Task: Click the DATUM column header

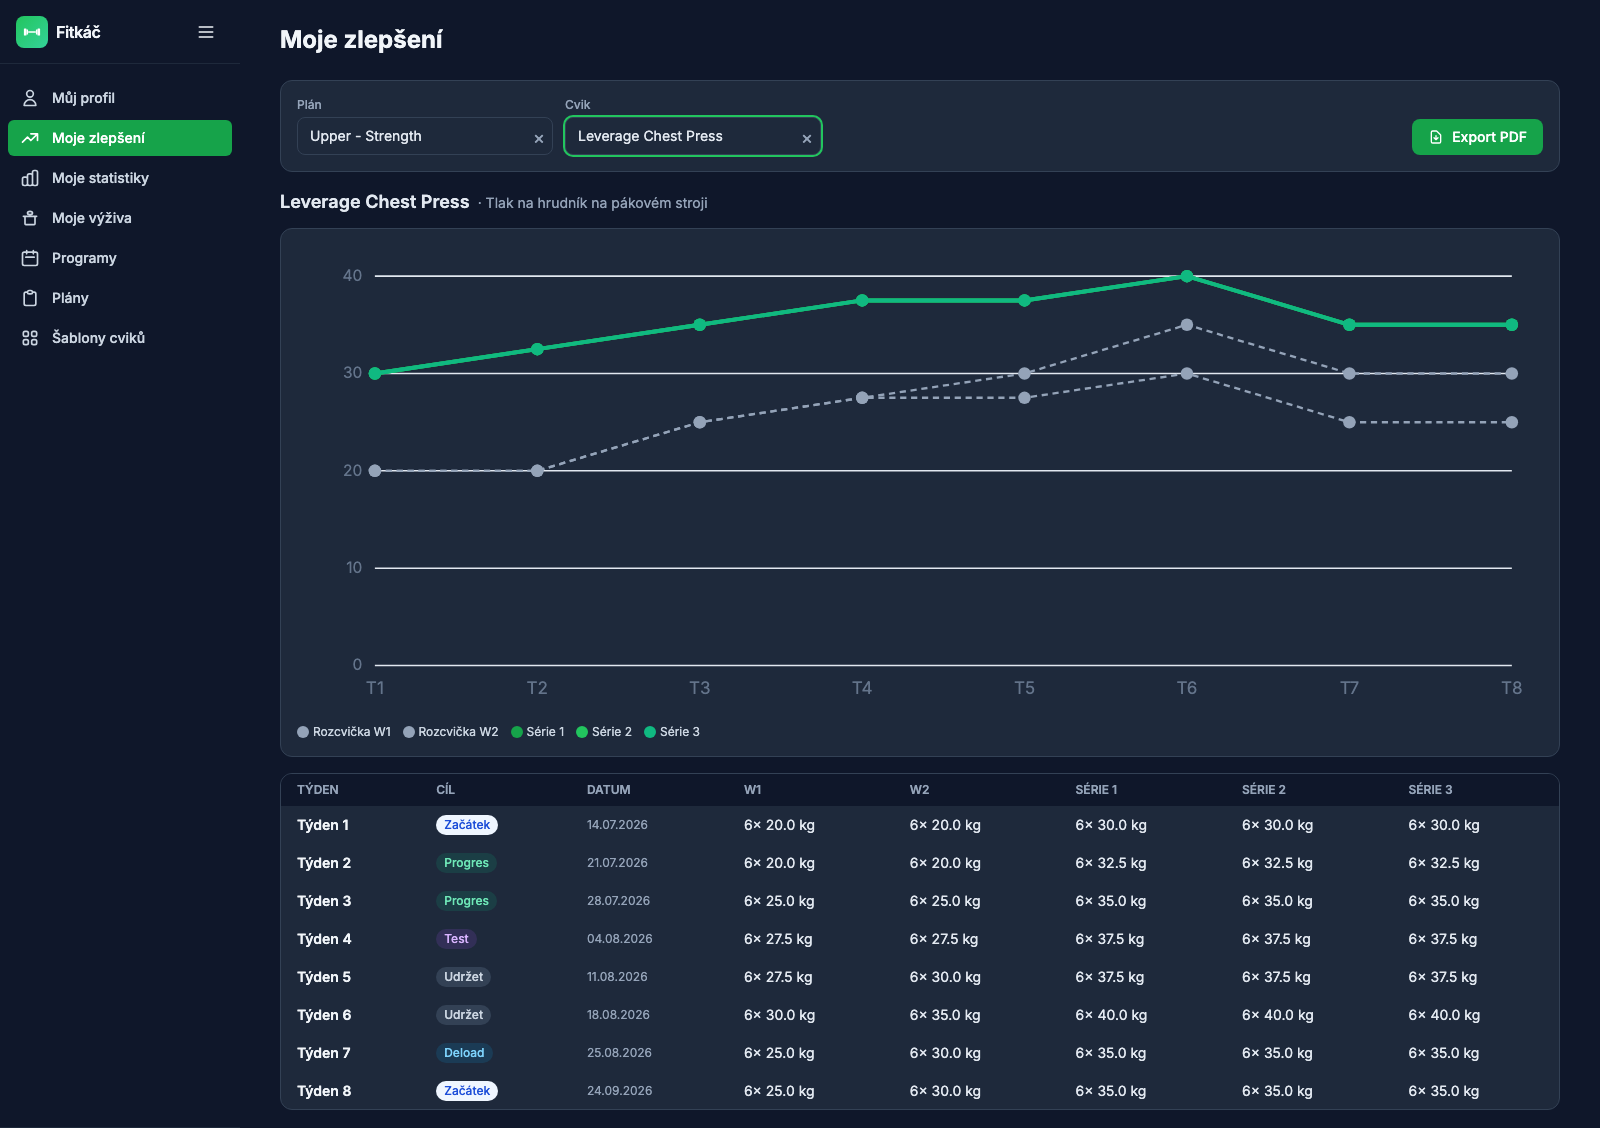Action: point(608,790)
